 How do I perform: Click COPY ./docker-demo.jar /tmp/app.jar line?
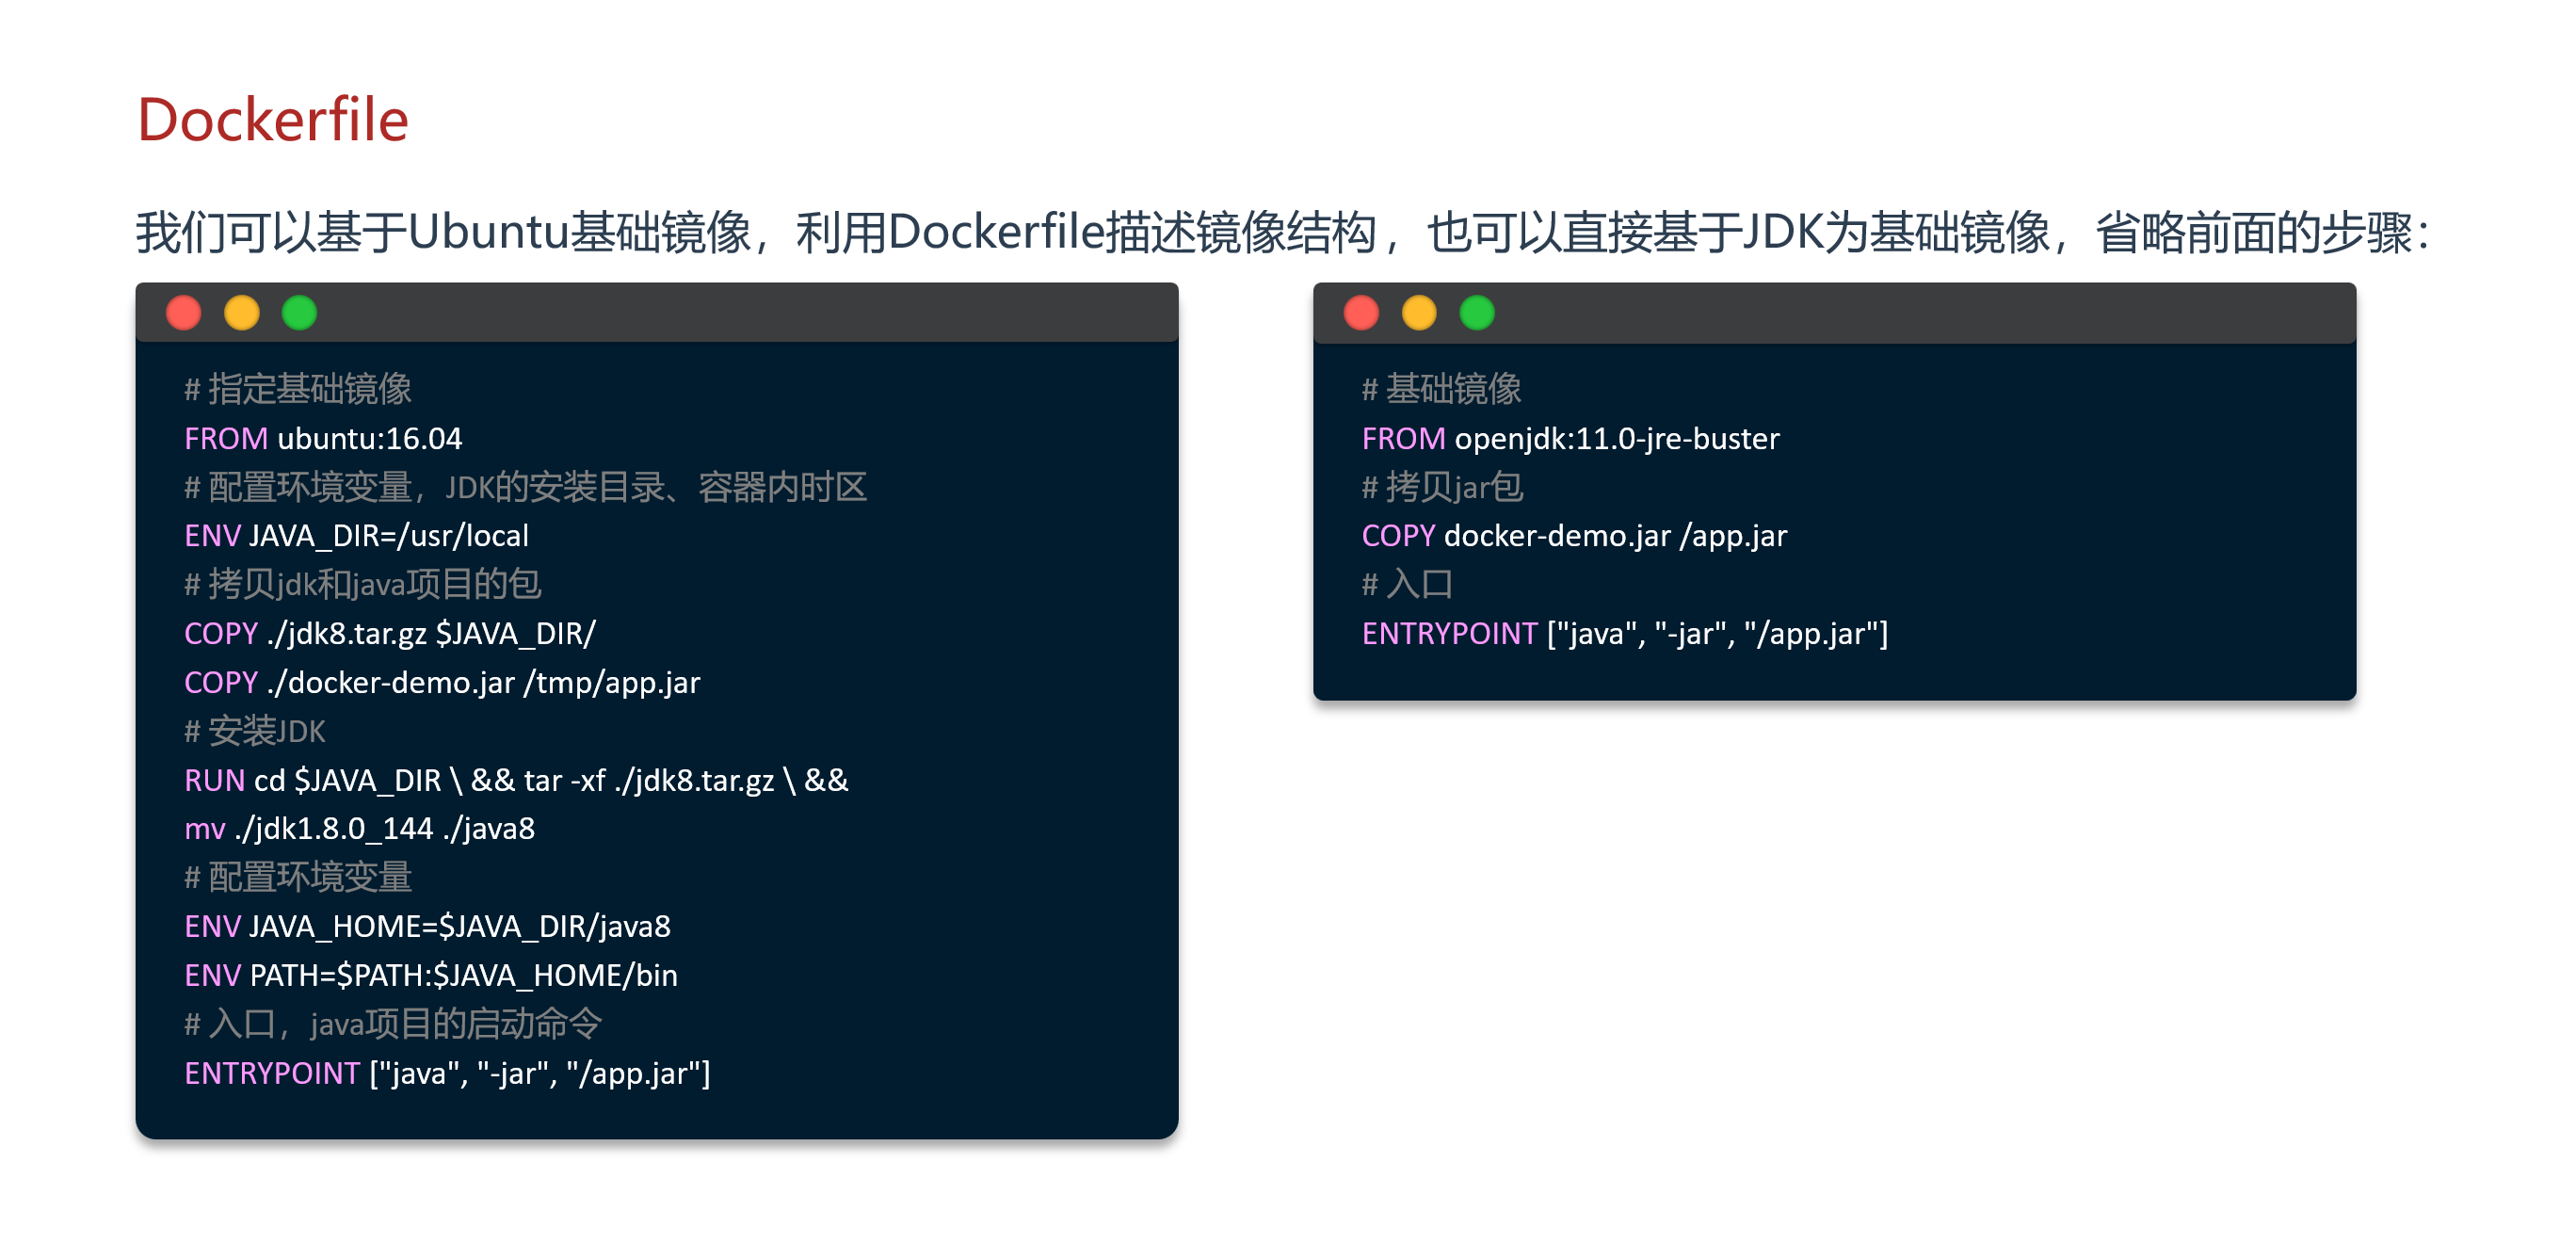point(441,682)
